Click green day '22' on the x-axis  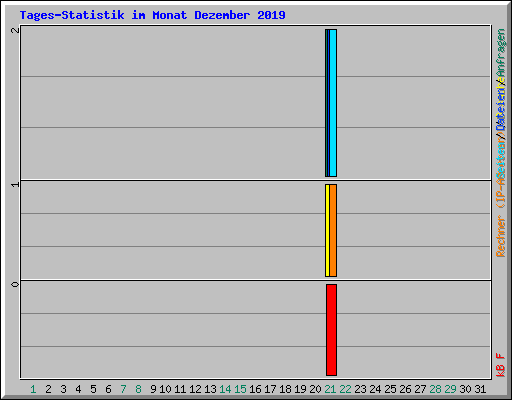345,389
